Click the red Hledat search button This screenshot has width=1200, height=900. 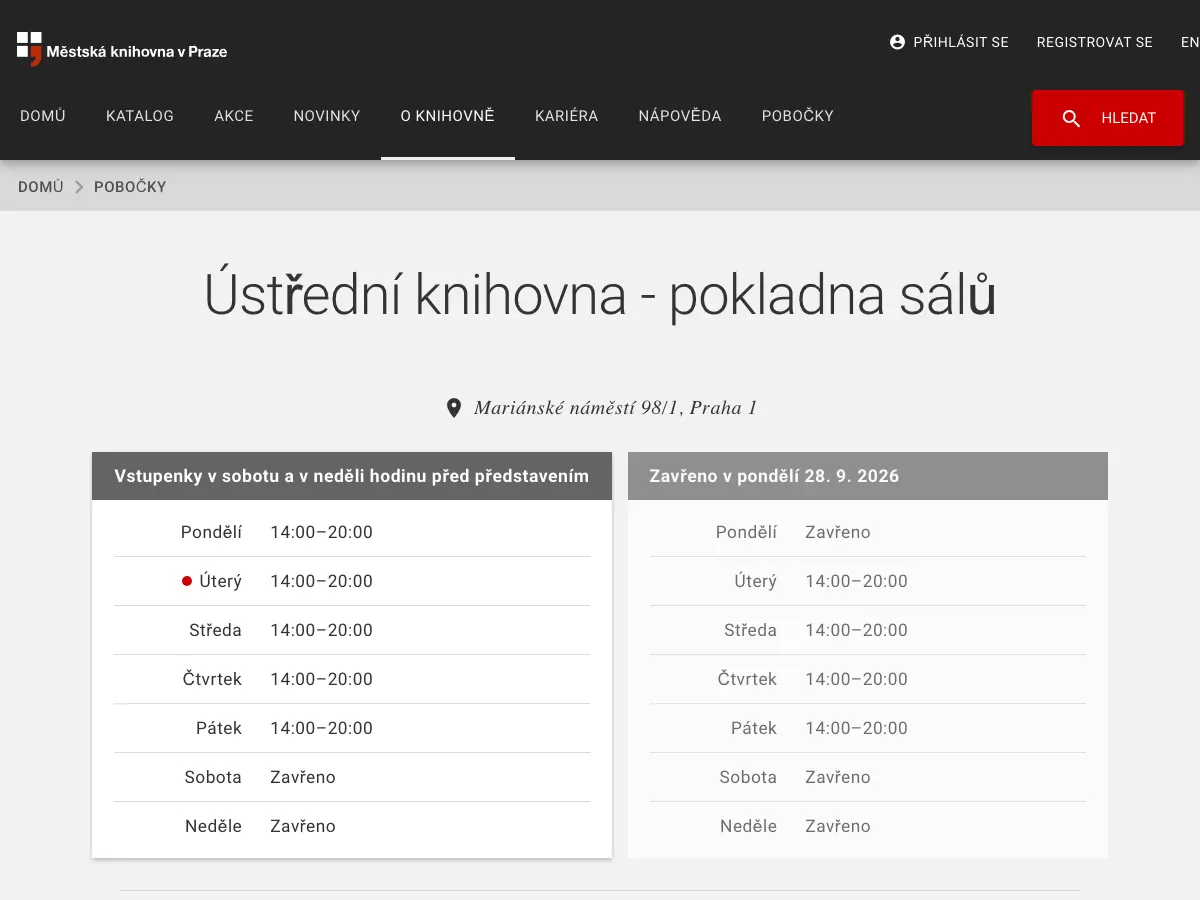(1108, 118)
